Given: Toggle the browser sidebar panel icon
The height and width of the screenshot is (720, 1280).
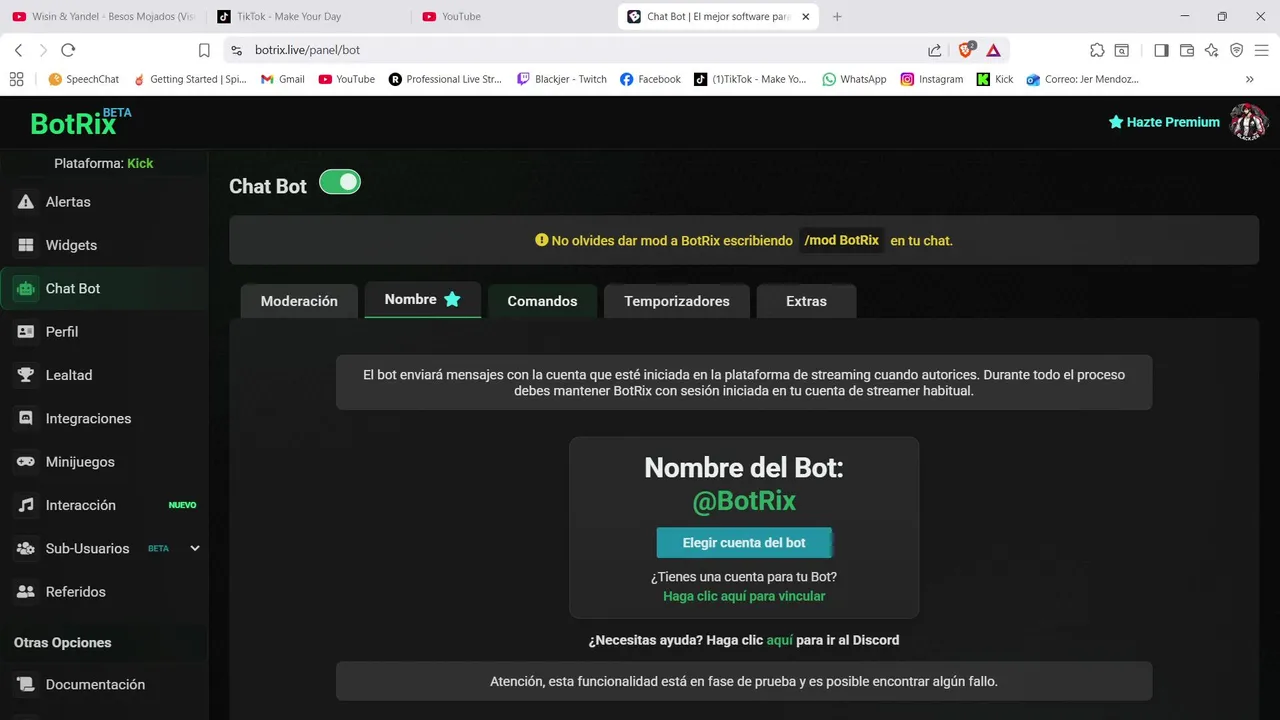Looking at the screenshot, I should 1161,50.
